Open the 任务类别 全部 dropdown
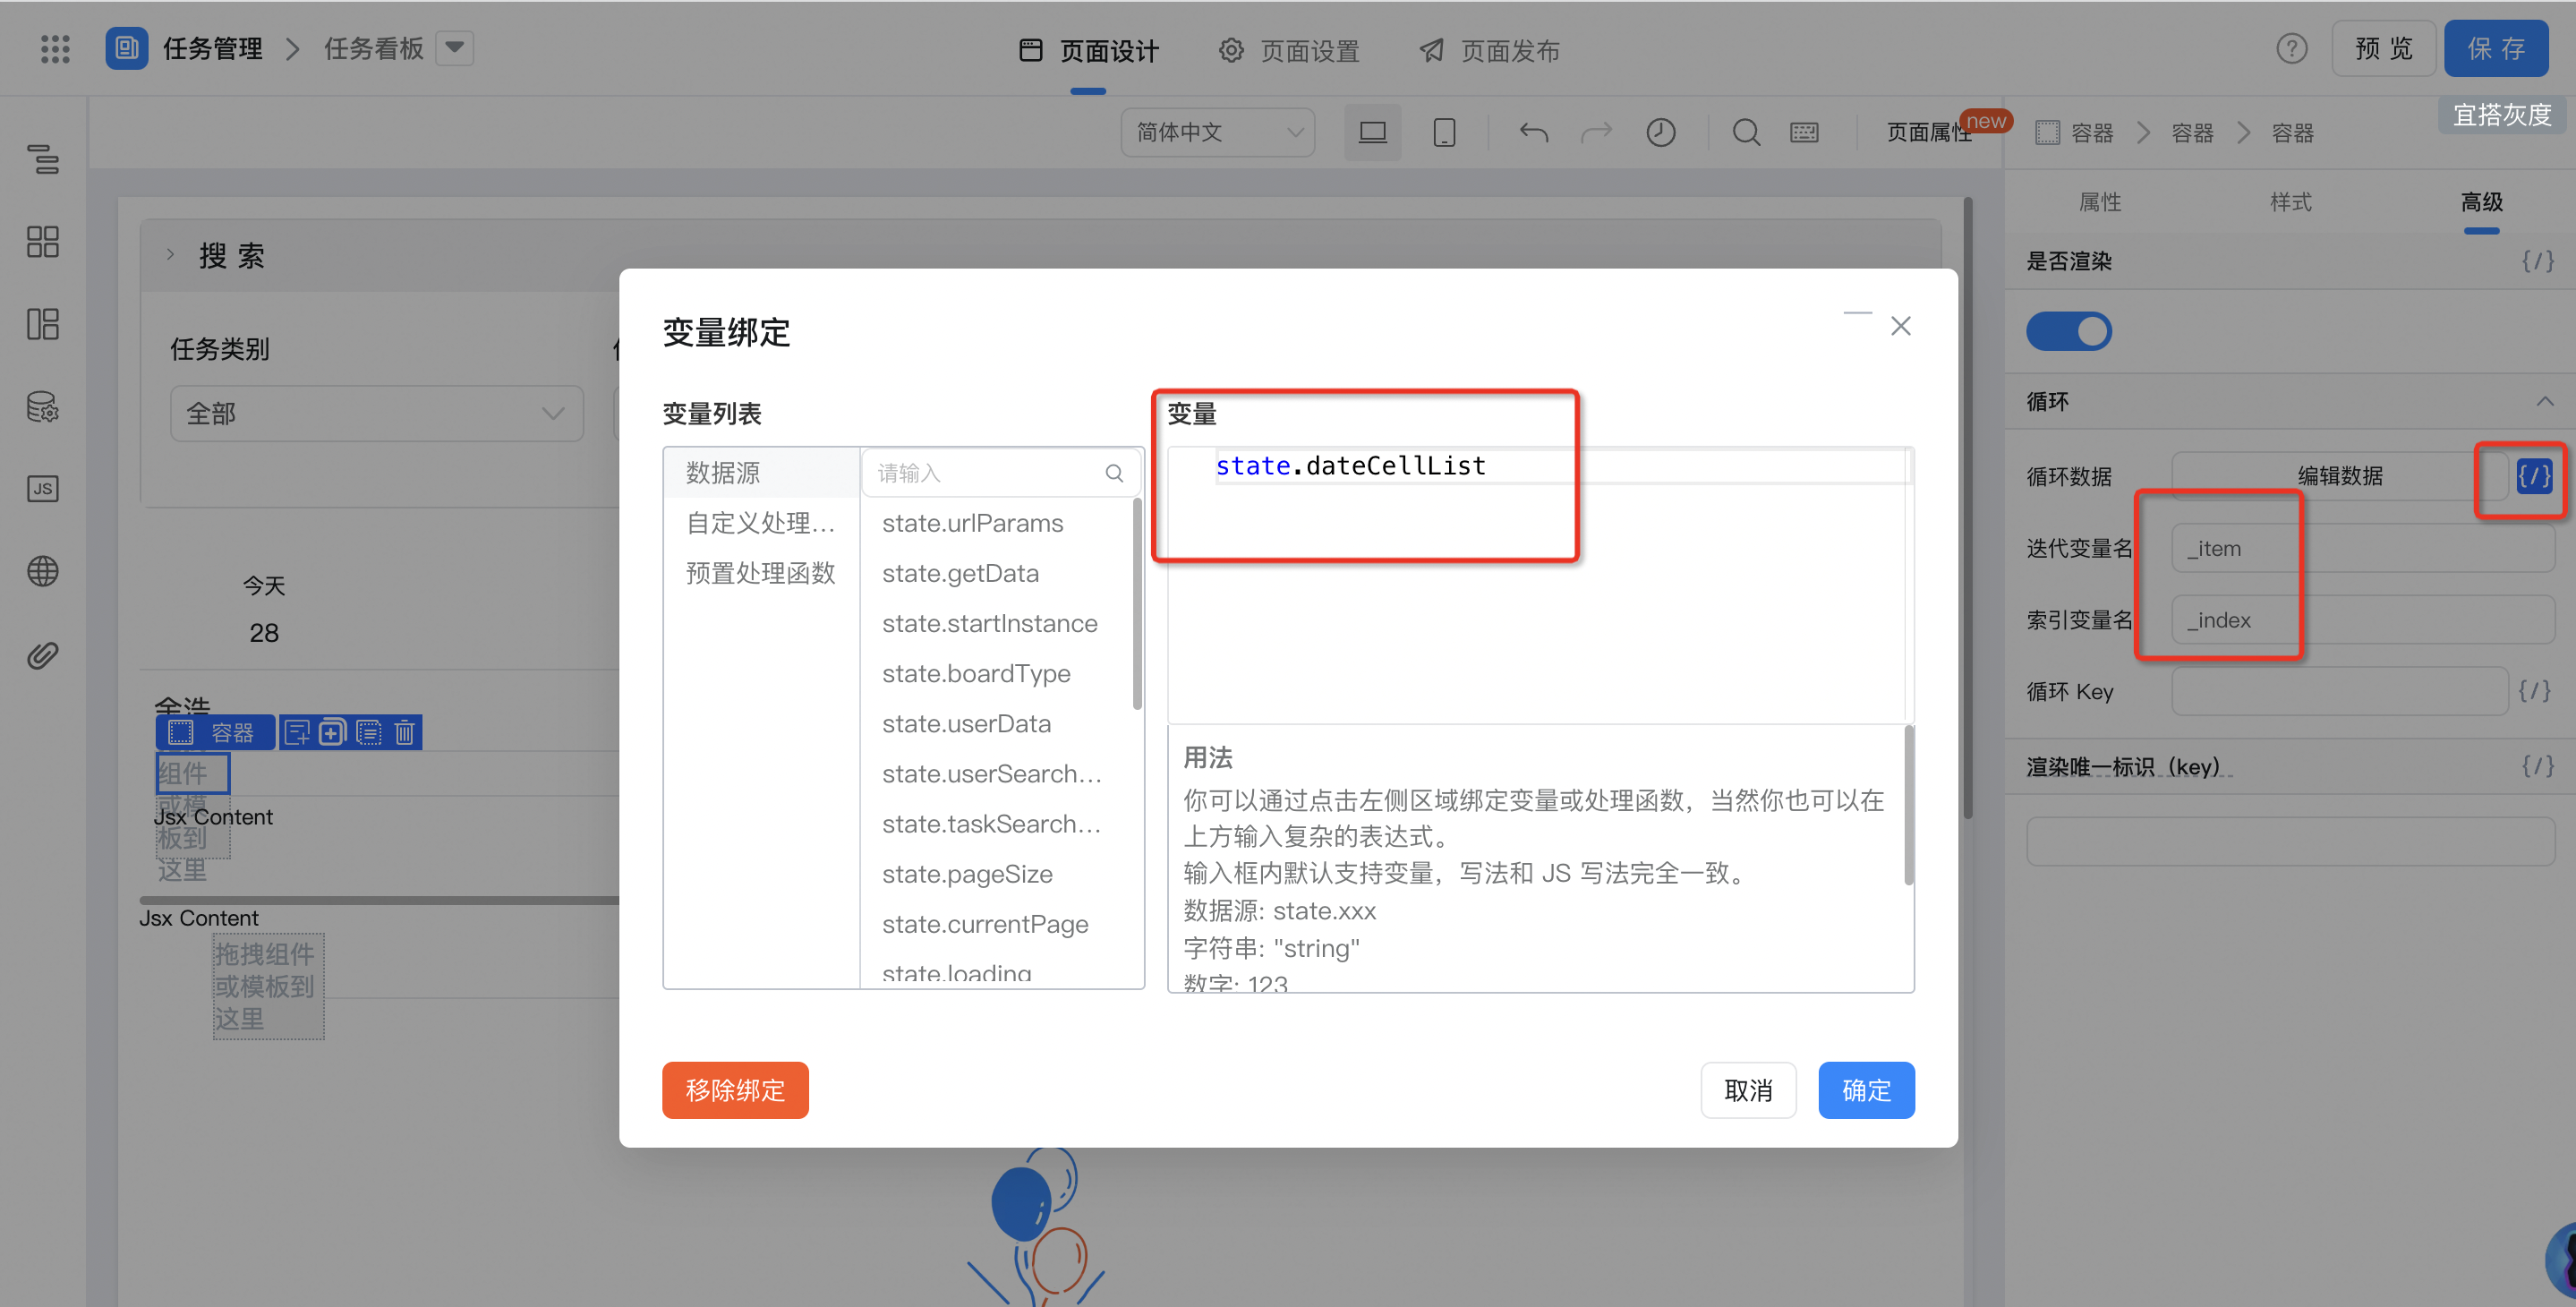Image resolution: width=2576 pixels, height=1307 pixels. point(376,413)
